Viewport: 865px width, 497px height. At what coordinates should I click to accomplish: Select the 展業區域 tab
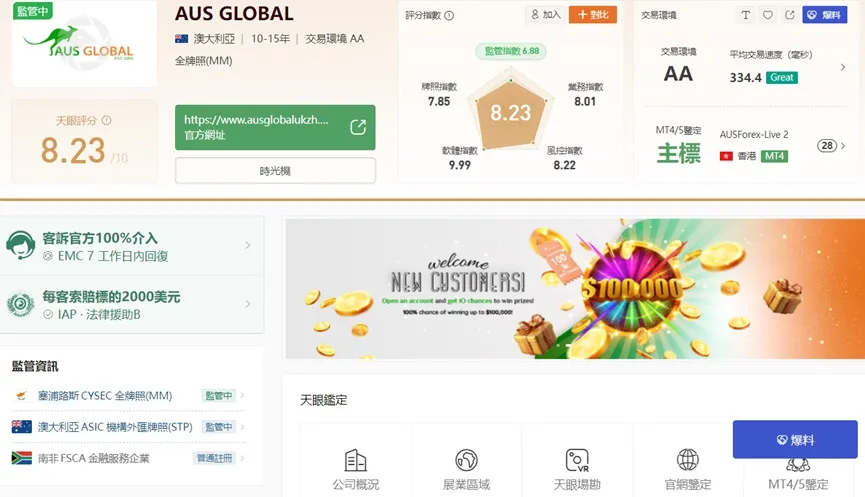pos(466,469)
